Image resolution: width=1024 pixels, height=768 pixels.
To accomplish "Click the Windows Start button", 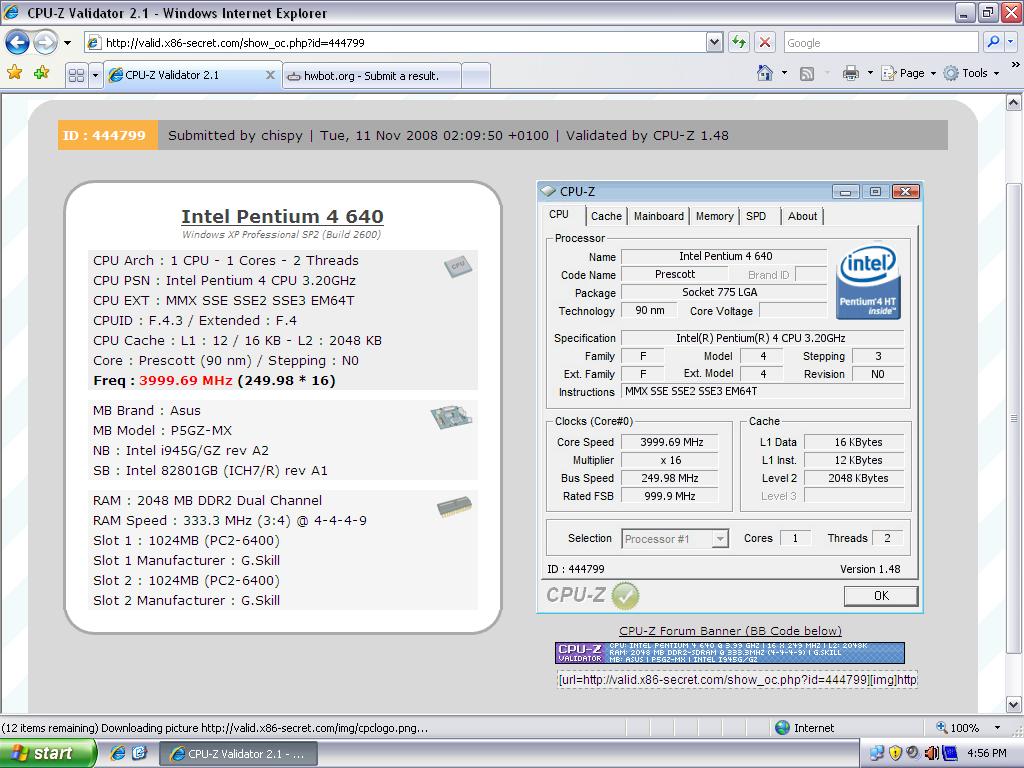I will 48,753.
